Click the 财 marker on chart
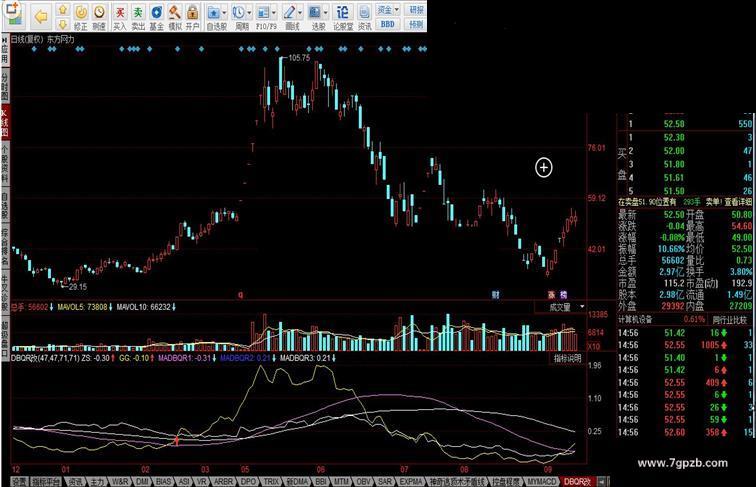The image size is (756, 487). coord(495,295)
